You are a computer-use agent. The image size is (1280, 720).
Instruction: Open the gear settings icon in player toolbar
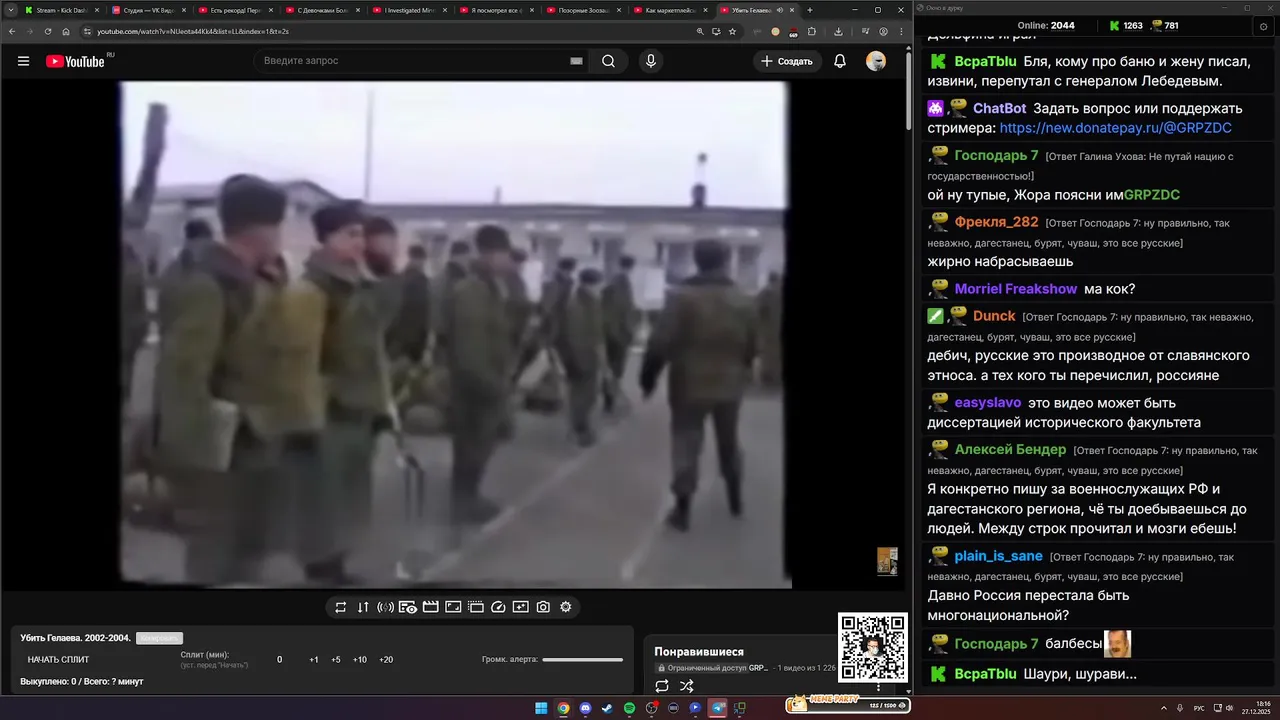click(x=566, y=607)
